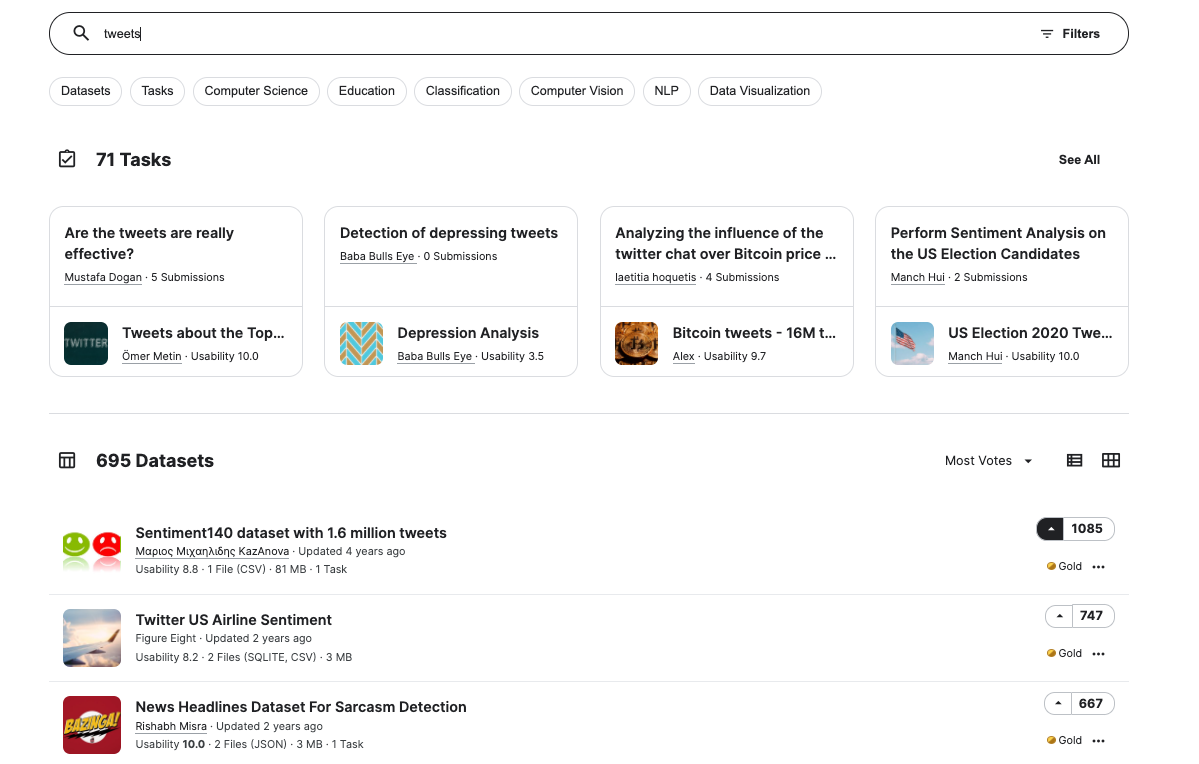Screen dimensions: 1199x764
Task: Open 'Detection of depressing tweets' task
Action: (449, 233)
